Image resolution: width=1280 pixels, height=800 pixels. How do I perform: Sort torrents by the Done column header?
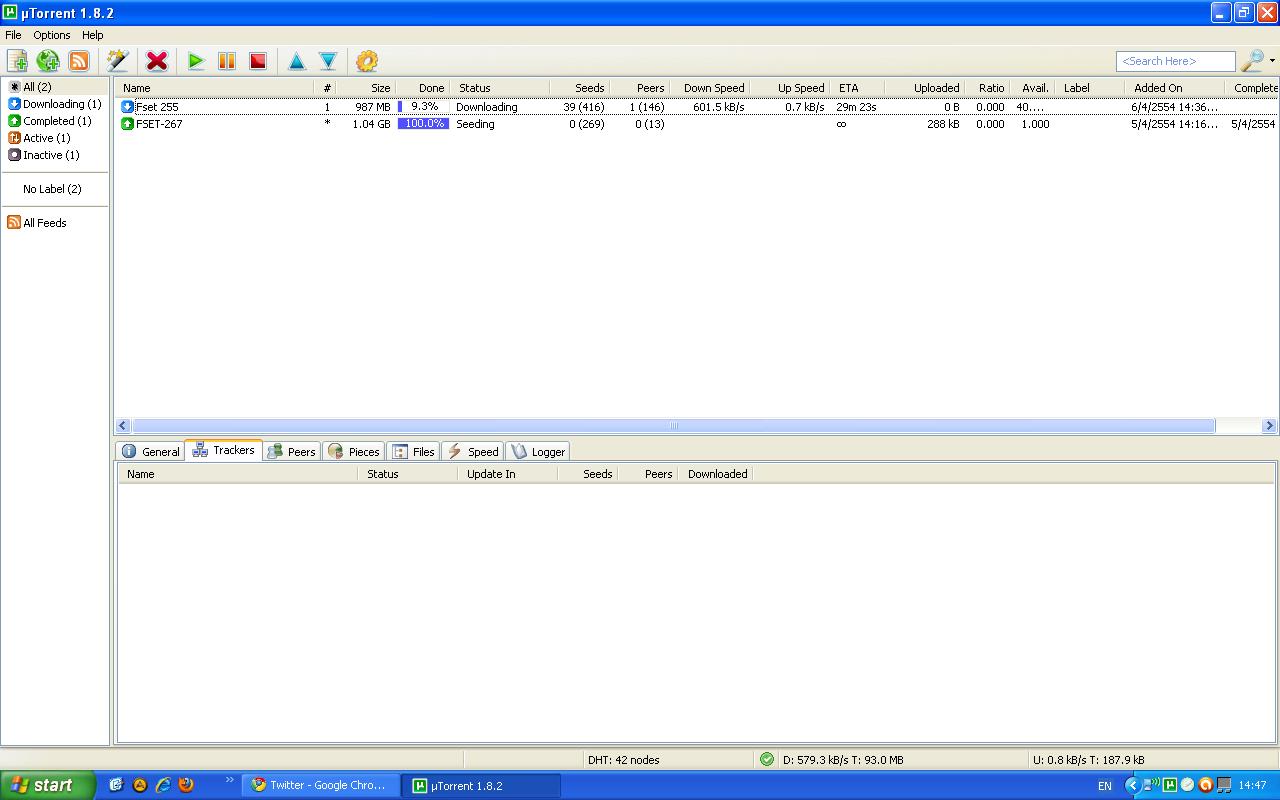tap(423, 88)
